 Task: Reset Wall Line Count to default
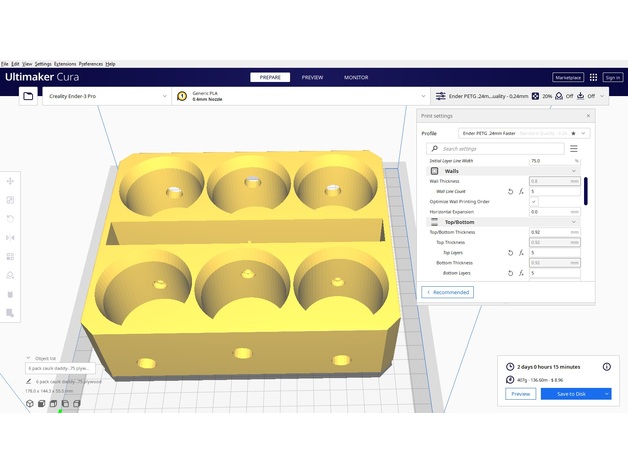click(x=510, y=191)
